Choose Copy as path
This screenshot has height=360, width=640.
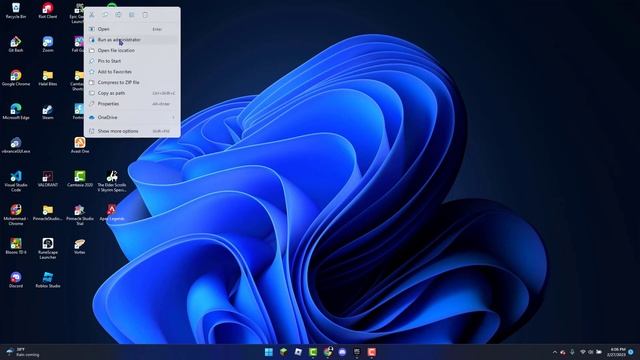(x=132, y=93)
